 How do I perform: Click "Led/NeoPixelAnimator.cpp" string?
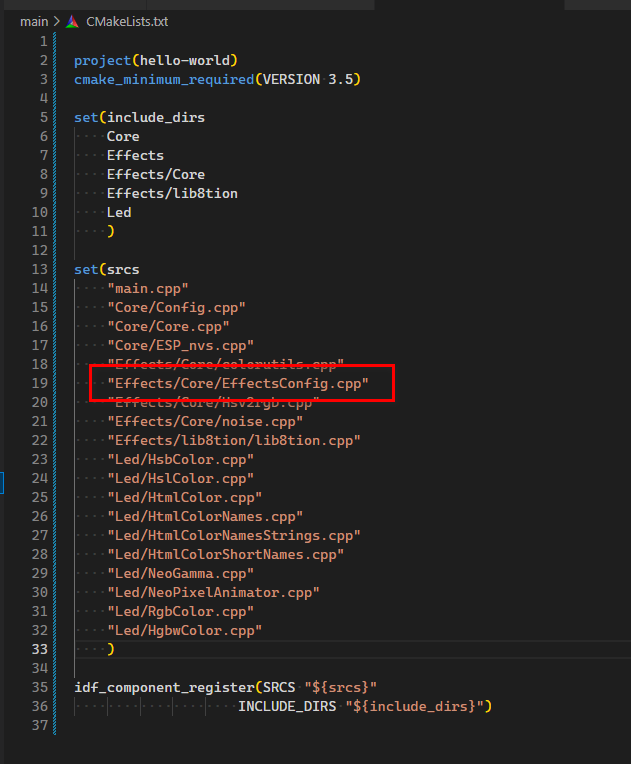[213, 592]
